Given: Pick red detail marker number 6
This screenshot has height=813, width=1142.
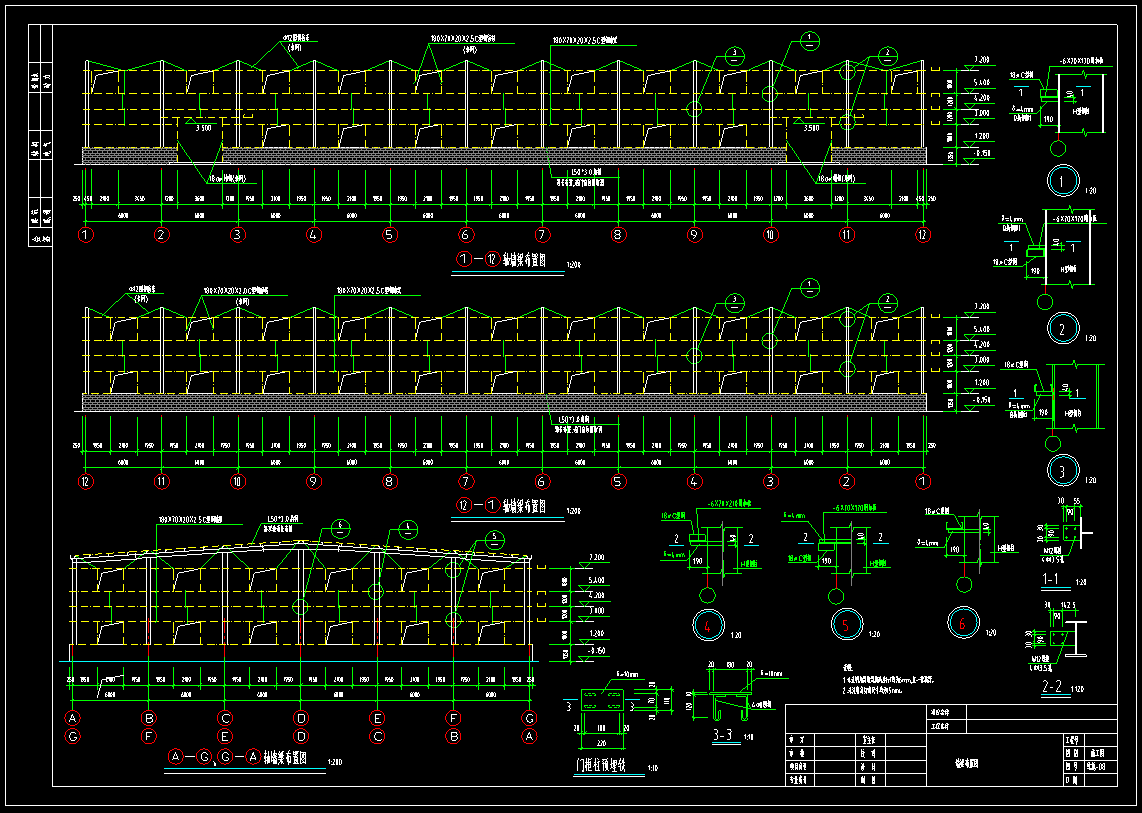Looking at the screenshot, I should (x=963, y=623).
